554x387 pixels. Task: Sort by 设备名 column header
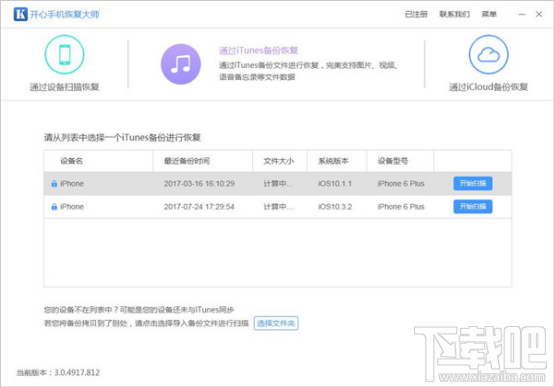tap(98, 161)
